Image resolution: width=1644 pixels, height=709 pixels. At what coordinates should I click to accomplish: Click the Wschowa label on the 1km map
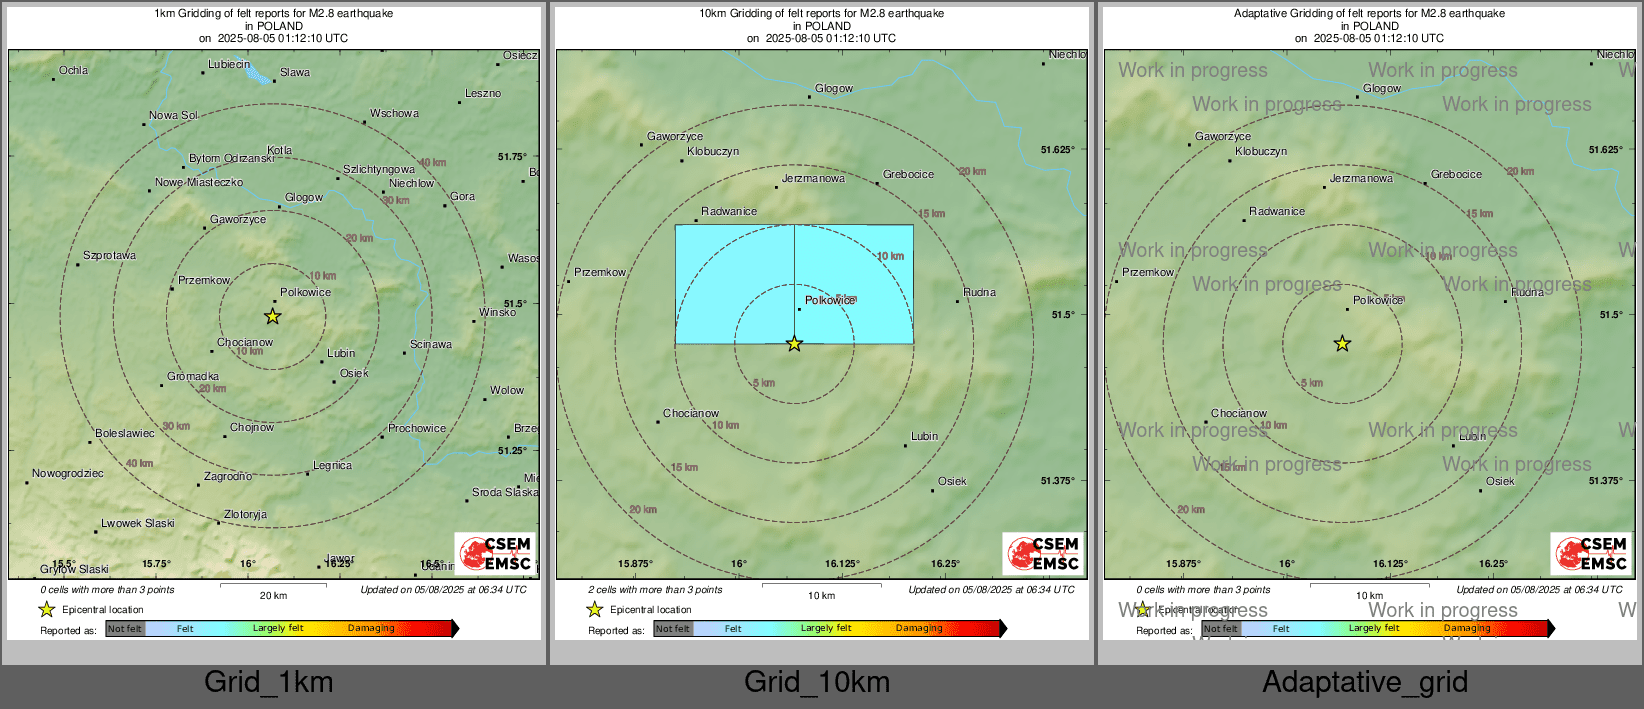click(x=394, y=113)
